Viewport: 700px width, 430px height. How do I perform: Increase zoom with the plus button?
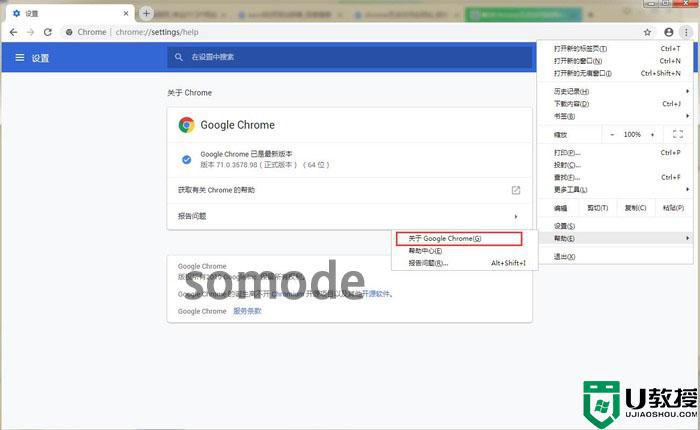click(x=652, y=134)
